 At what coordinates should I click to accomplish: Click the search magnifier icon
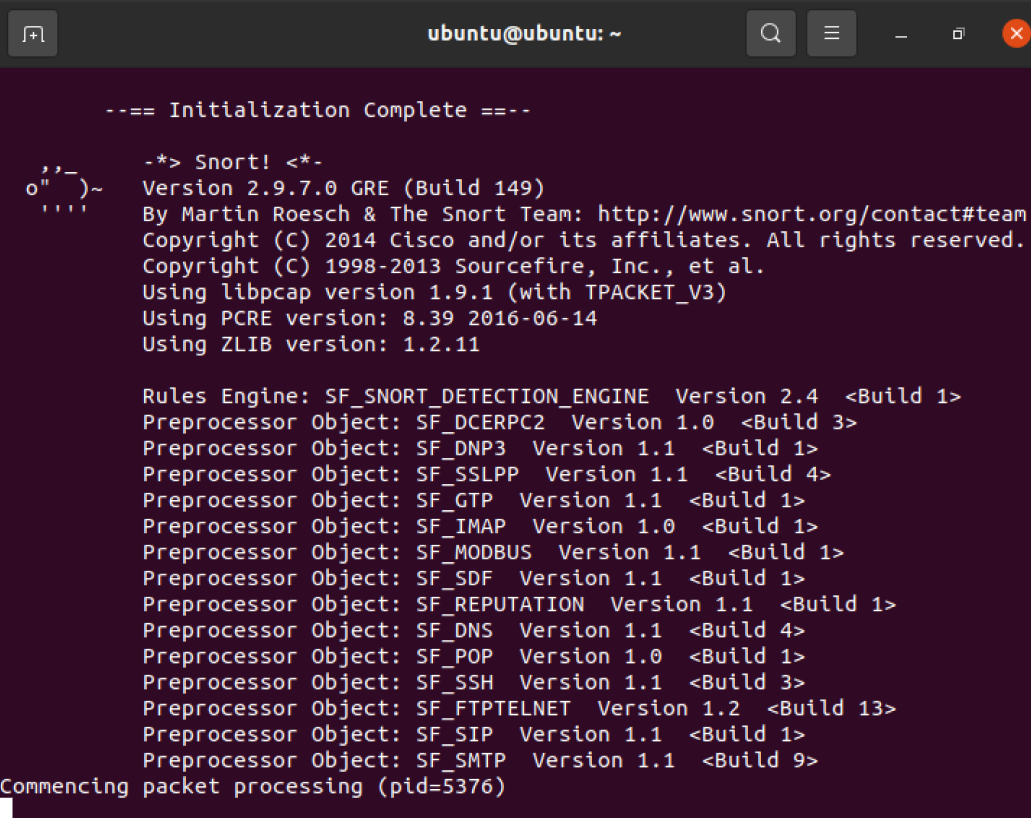(x=771, y=34)
